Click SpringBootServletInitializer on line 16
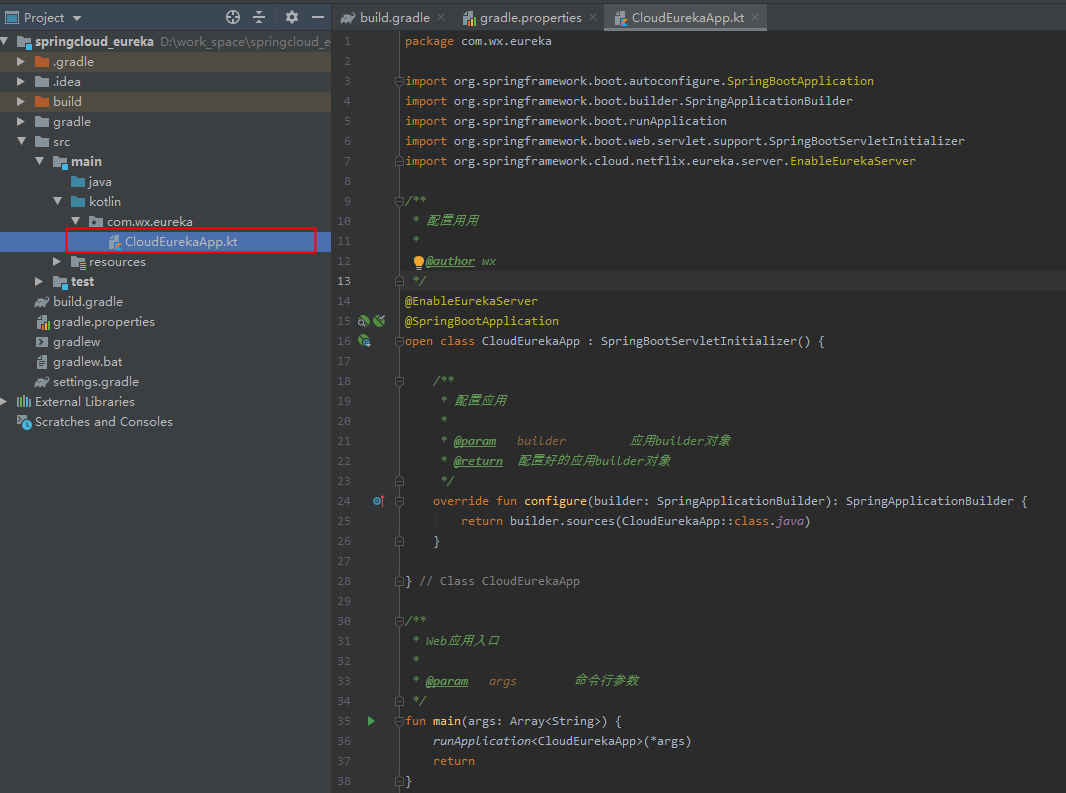 point(698,341)
